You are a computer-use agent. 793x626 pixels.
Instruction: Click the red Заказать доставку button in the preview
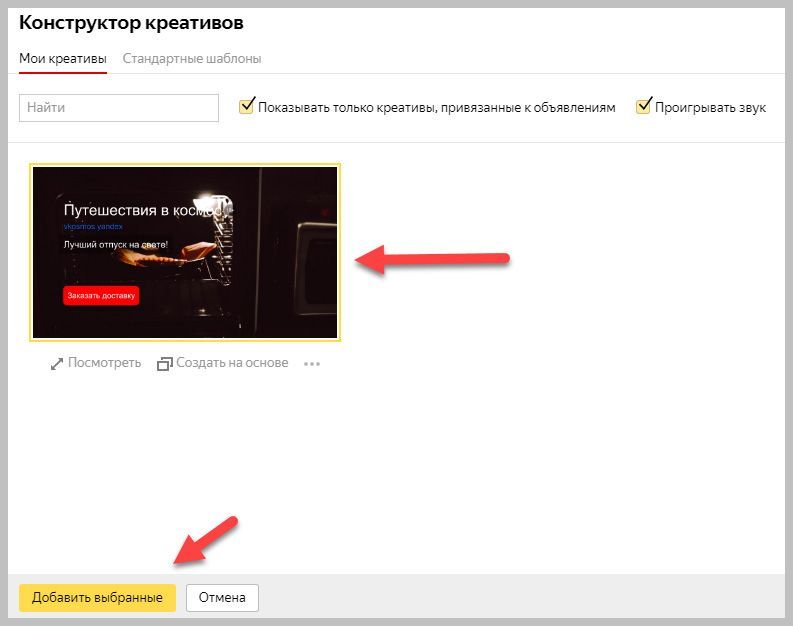[x=101, y=295]
